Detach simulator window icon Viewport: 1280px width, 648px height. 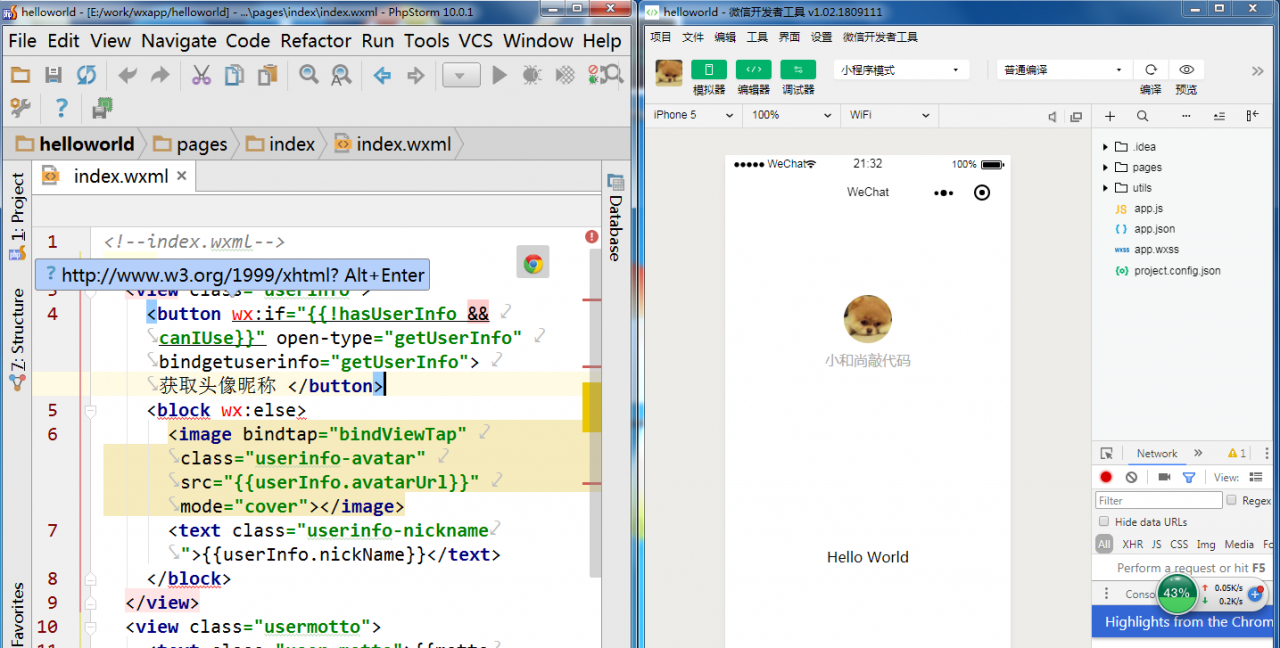pos(1076,116)
